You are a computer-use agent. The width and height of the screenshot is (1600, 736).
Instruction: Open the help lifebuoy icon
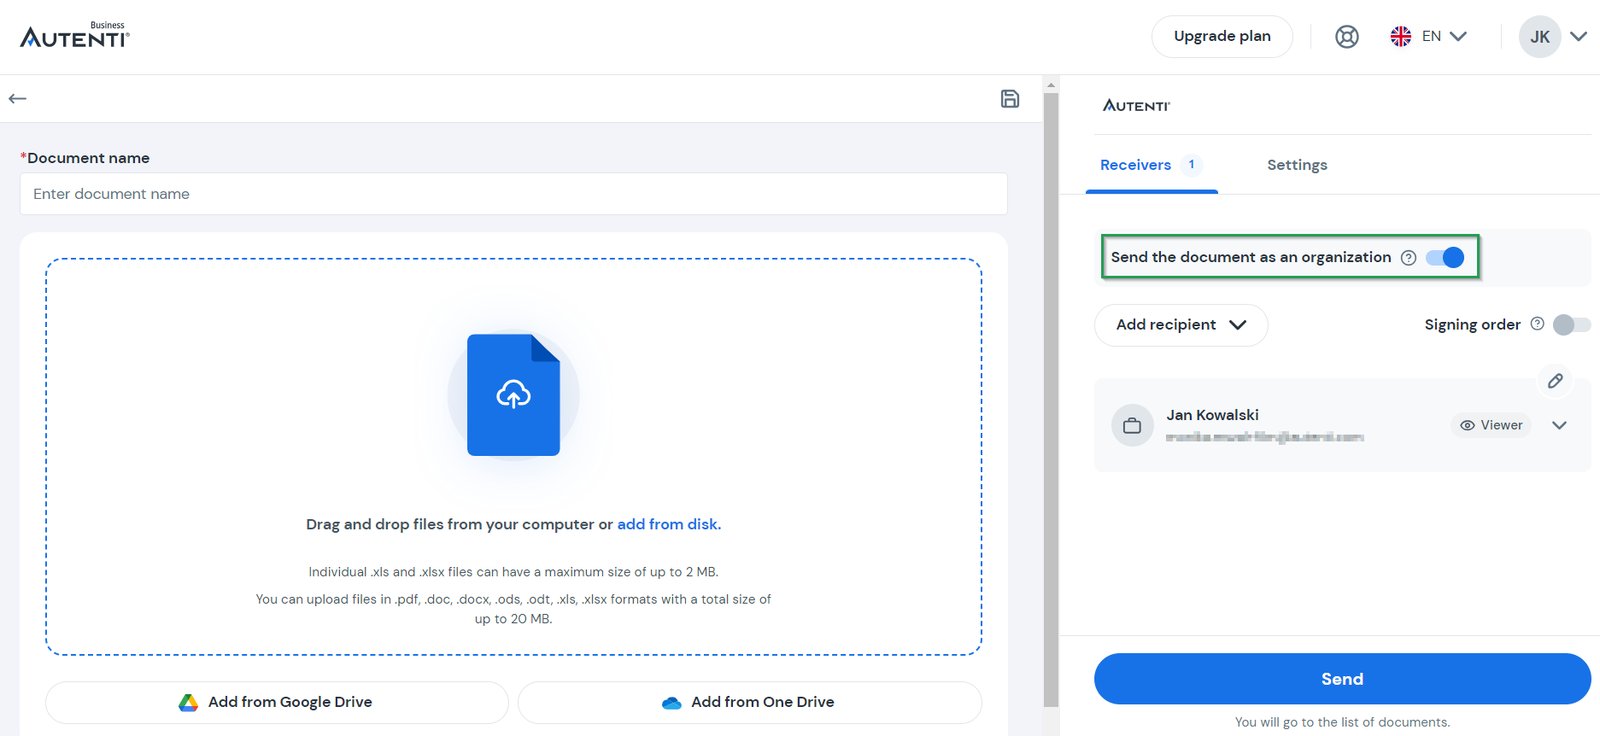pos(1347,37)
